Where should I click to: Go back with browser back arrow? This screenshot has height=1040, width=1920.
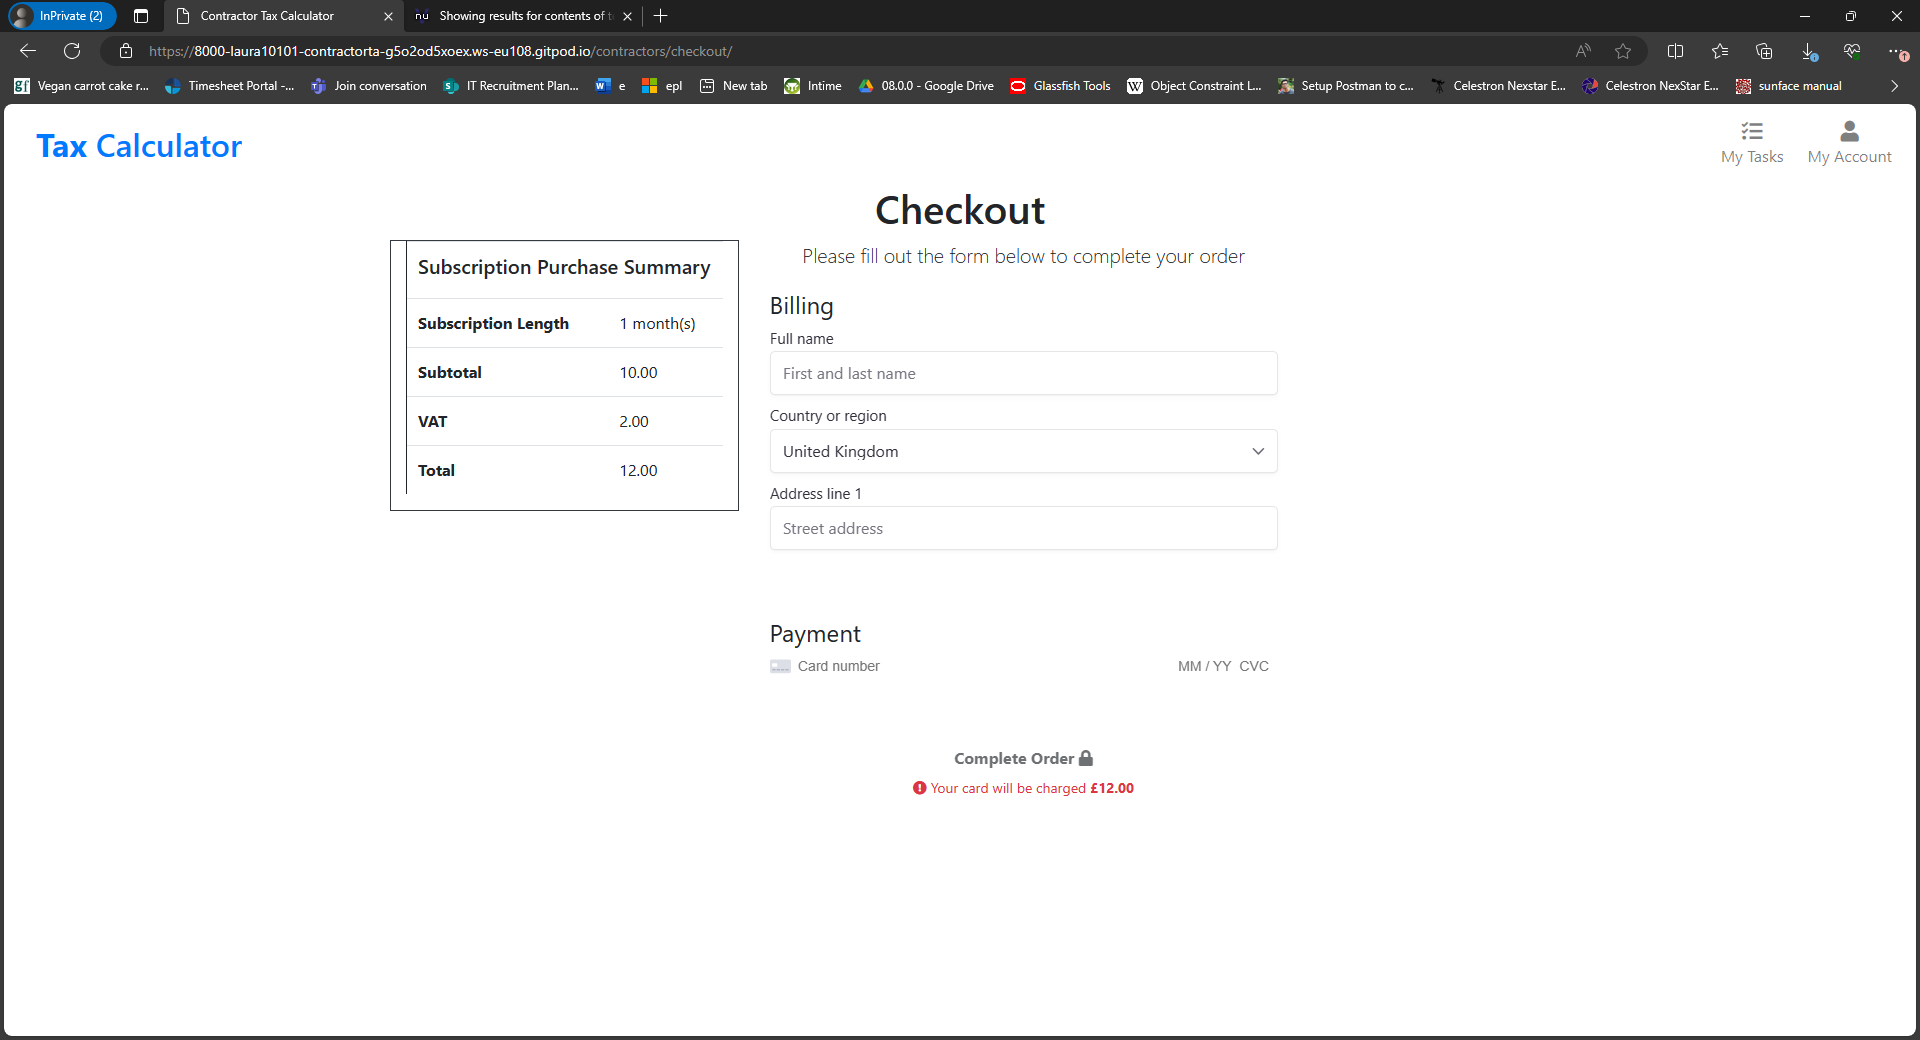pos(28,51)
